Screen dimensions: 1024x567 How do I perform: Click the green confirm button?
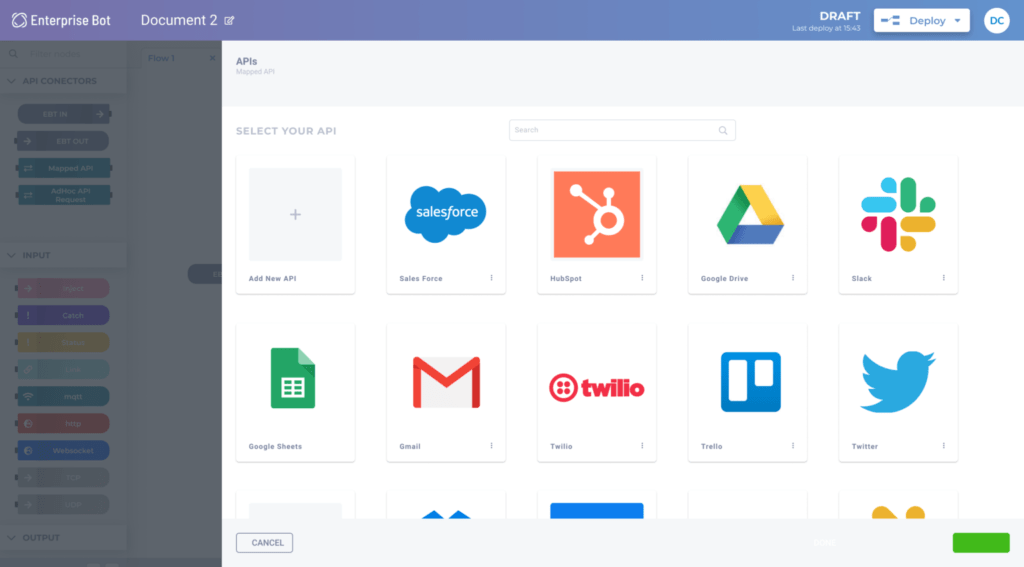[981, 543]
